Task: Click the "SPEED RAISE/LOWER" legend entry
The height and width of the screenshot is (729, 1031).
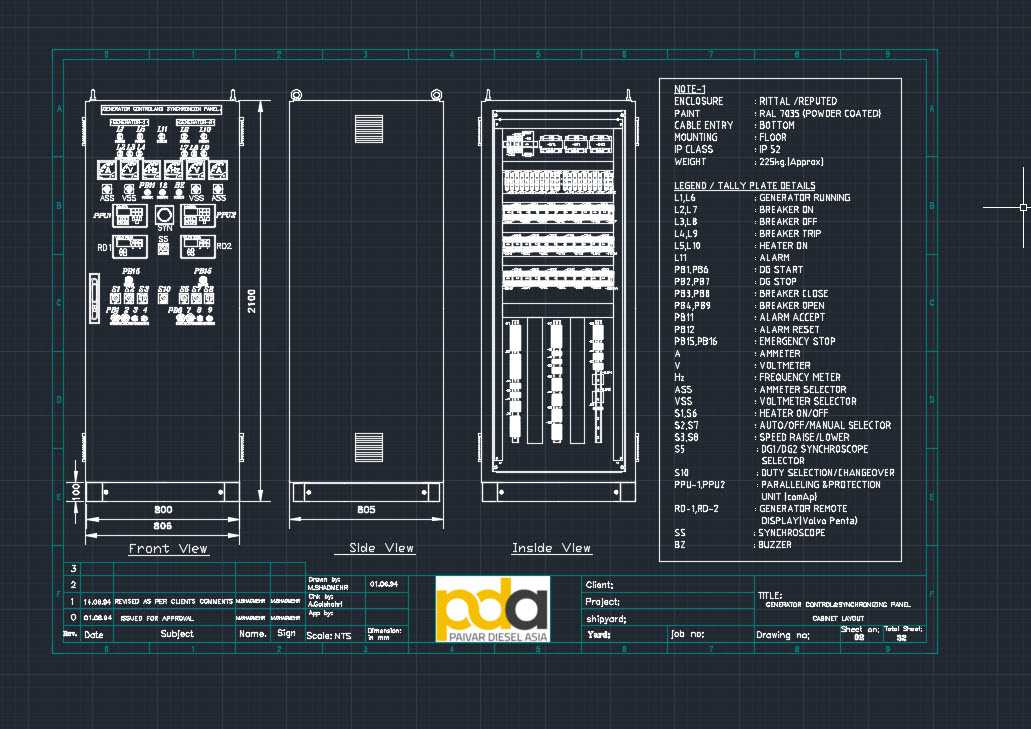Action: pos(804,437)
